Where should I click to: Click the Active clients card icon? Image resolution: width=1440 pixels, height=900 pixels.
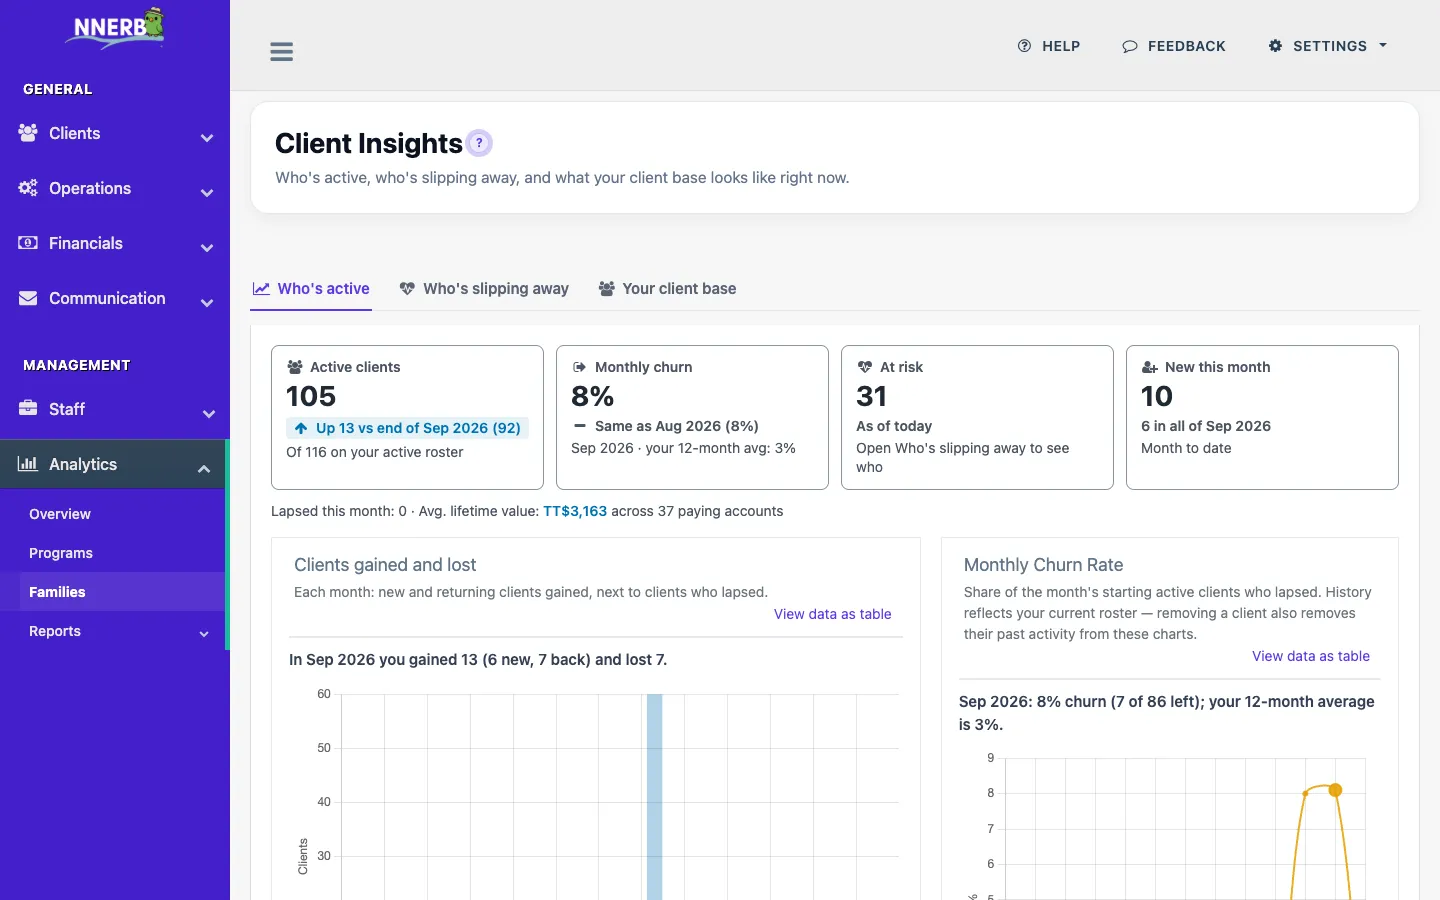(x=295, y=367)
